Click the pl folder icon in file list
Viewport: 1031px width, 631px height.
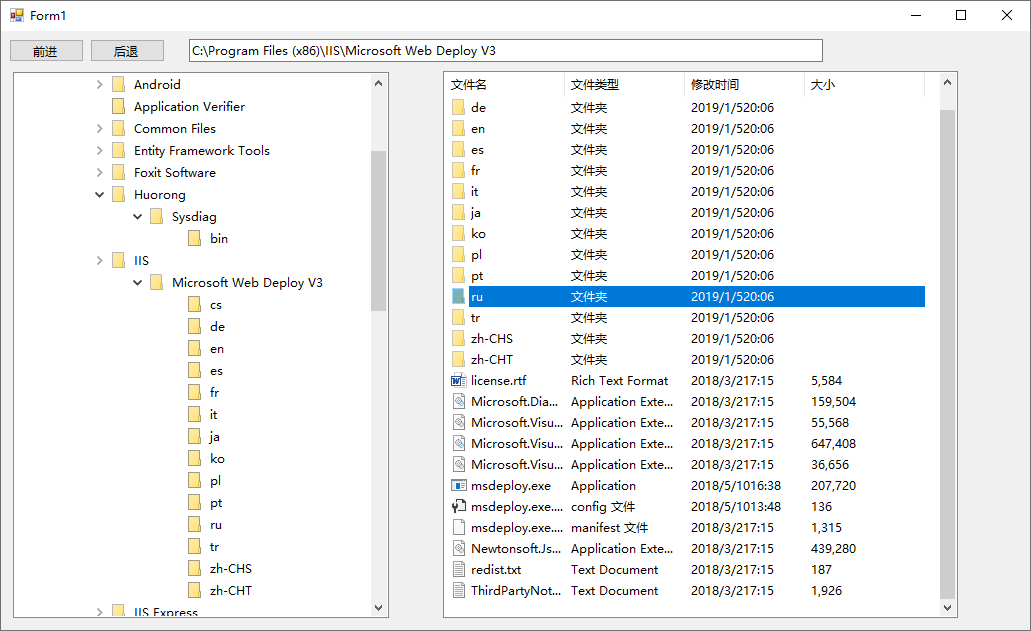(x=458, y=254)
